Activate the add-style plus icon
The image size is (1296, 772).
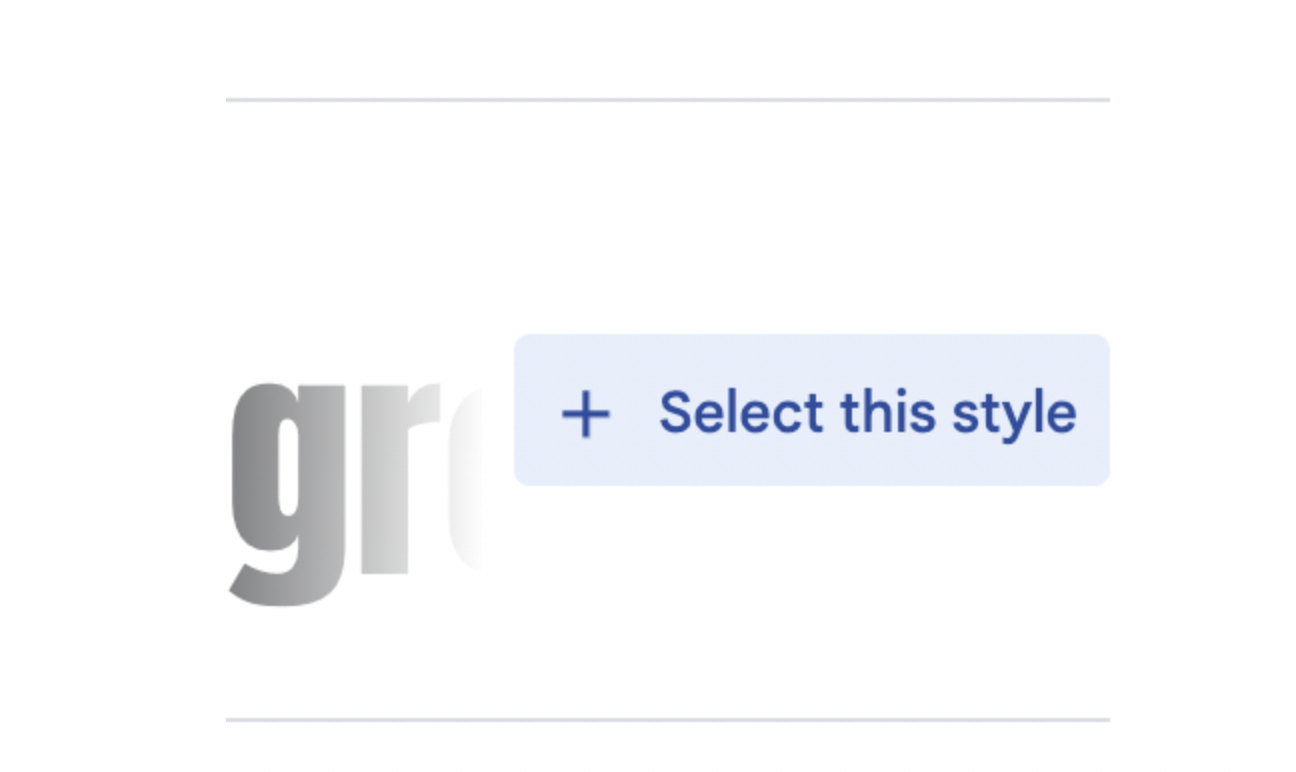point(586,414)
